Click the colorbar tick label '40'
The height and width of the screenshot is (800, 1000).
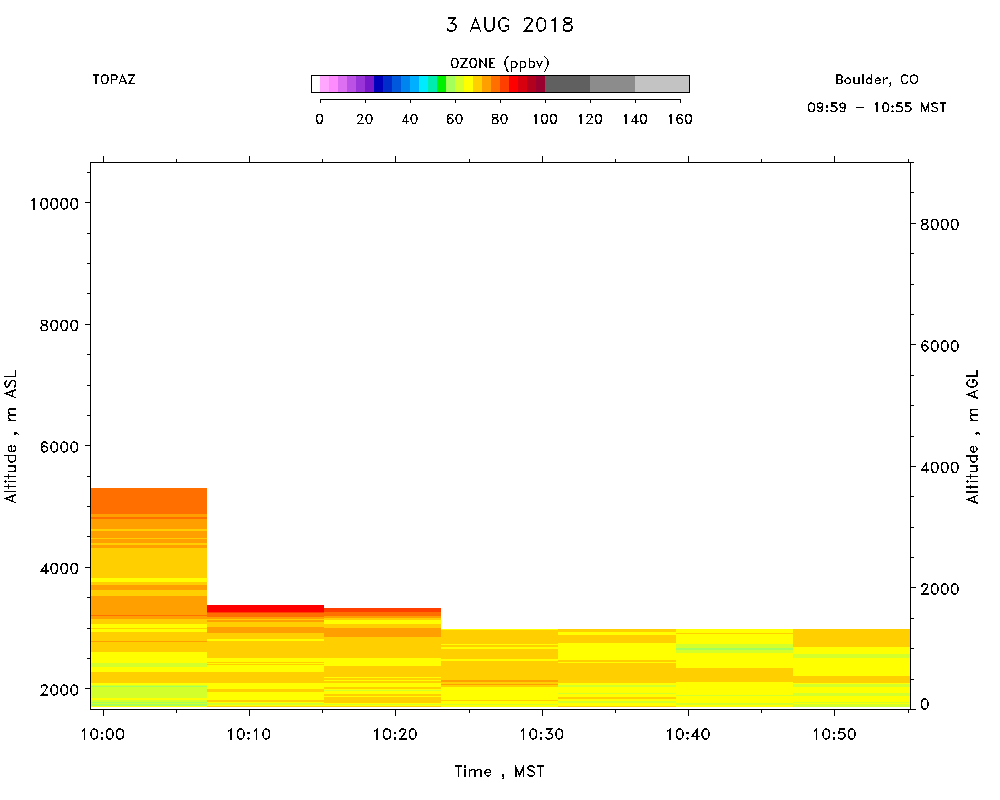coord(409,119)
